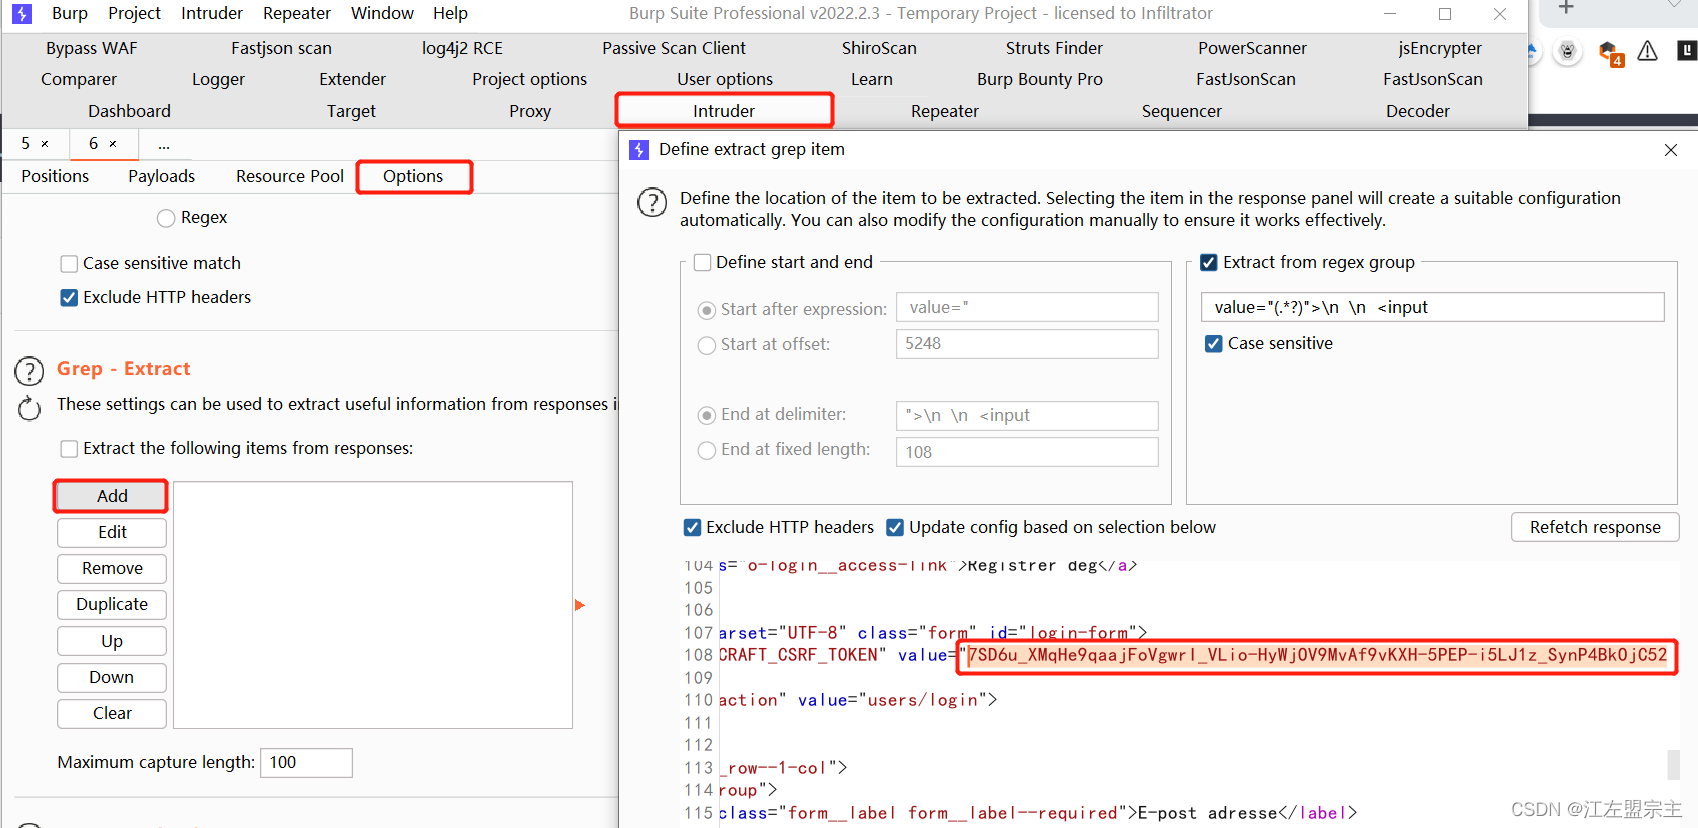Close the Define extract grep item dialog
Screen dimensions: 1698x828
1670,150
